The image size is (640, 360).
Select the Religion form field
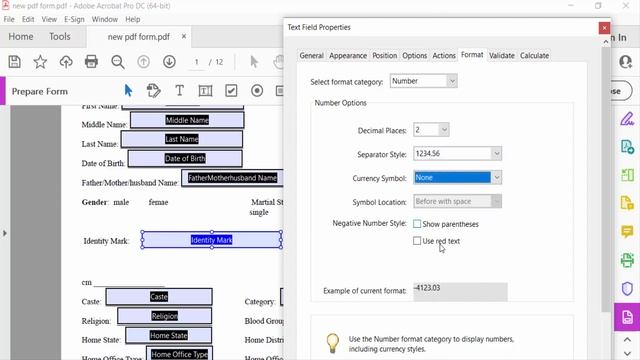pos(164,316)
